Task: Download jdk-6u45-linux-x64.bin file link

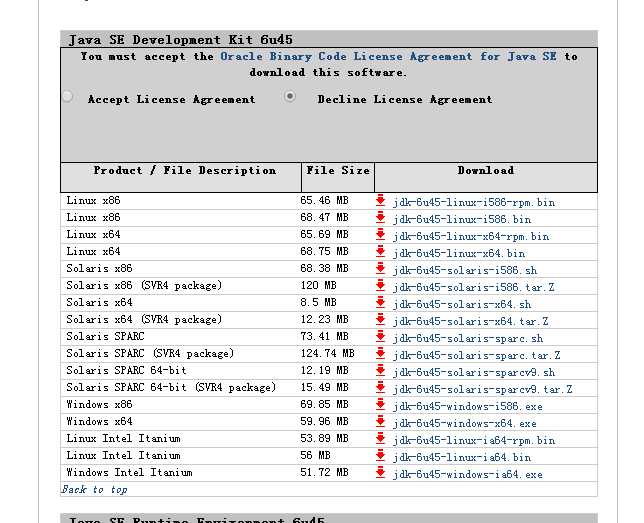Action: [459, 253]
